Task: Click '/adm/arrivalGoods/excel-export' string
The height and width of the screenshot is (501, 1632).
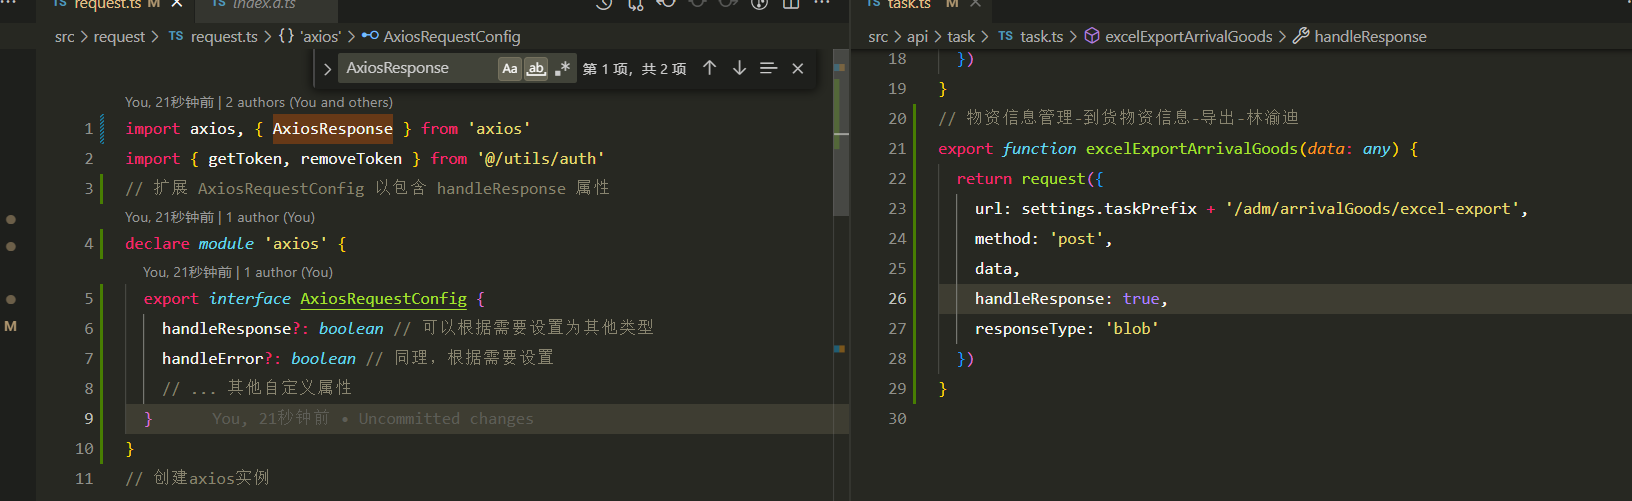Action: pos(1372,209)
